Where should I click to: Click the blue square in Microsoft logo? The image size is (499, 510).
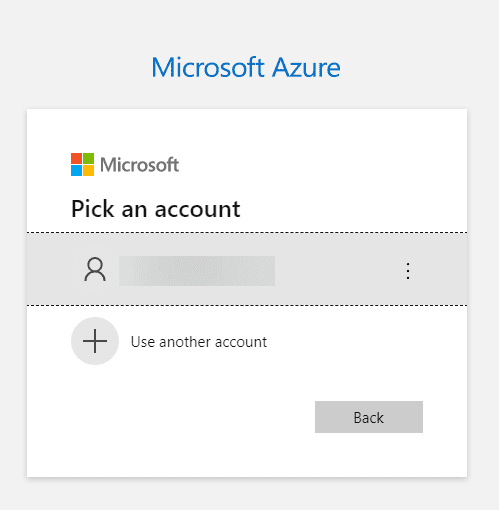pyautogui.click(x=76, y=170)
